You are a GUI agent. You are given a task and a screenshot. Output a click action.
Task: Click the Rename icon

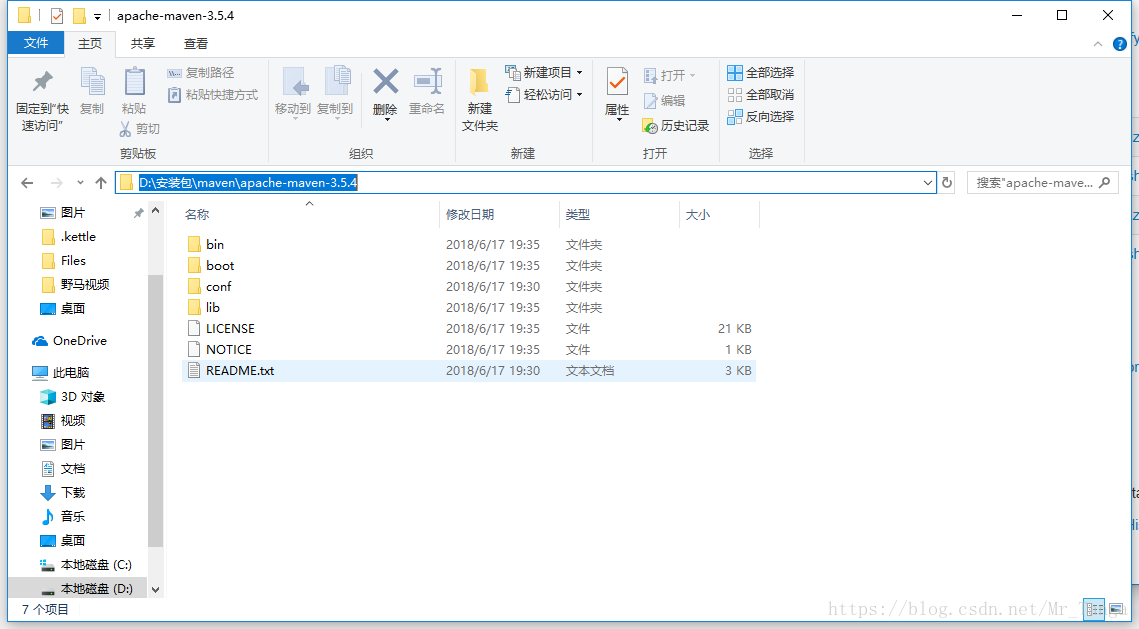coord(427,82)
